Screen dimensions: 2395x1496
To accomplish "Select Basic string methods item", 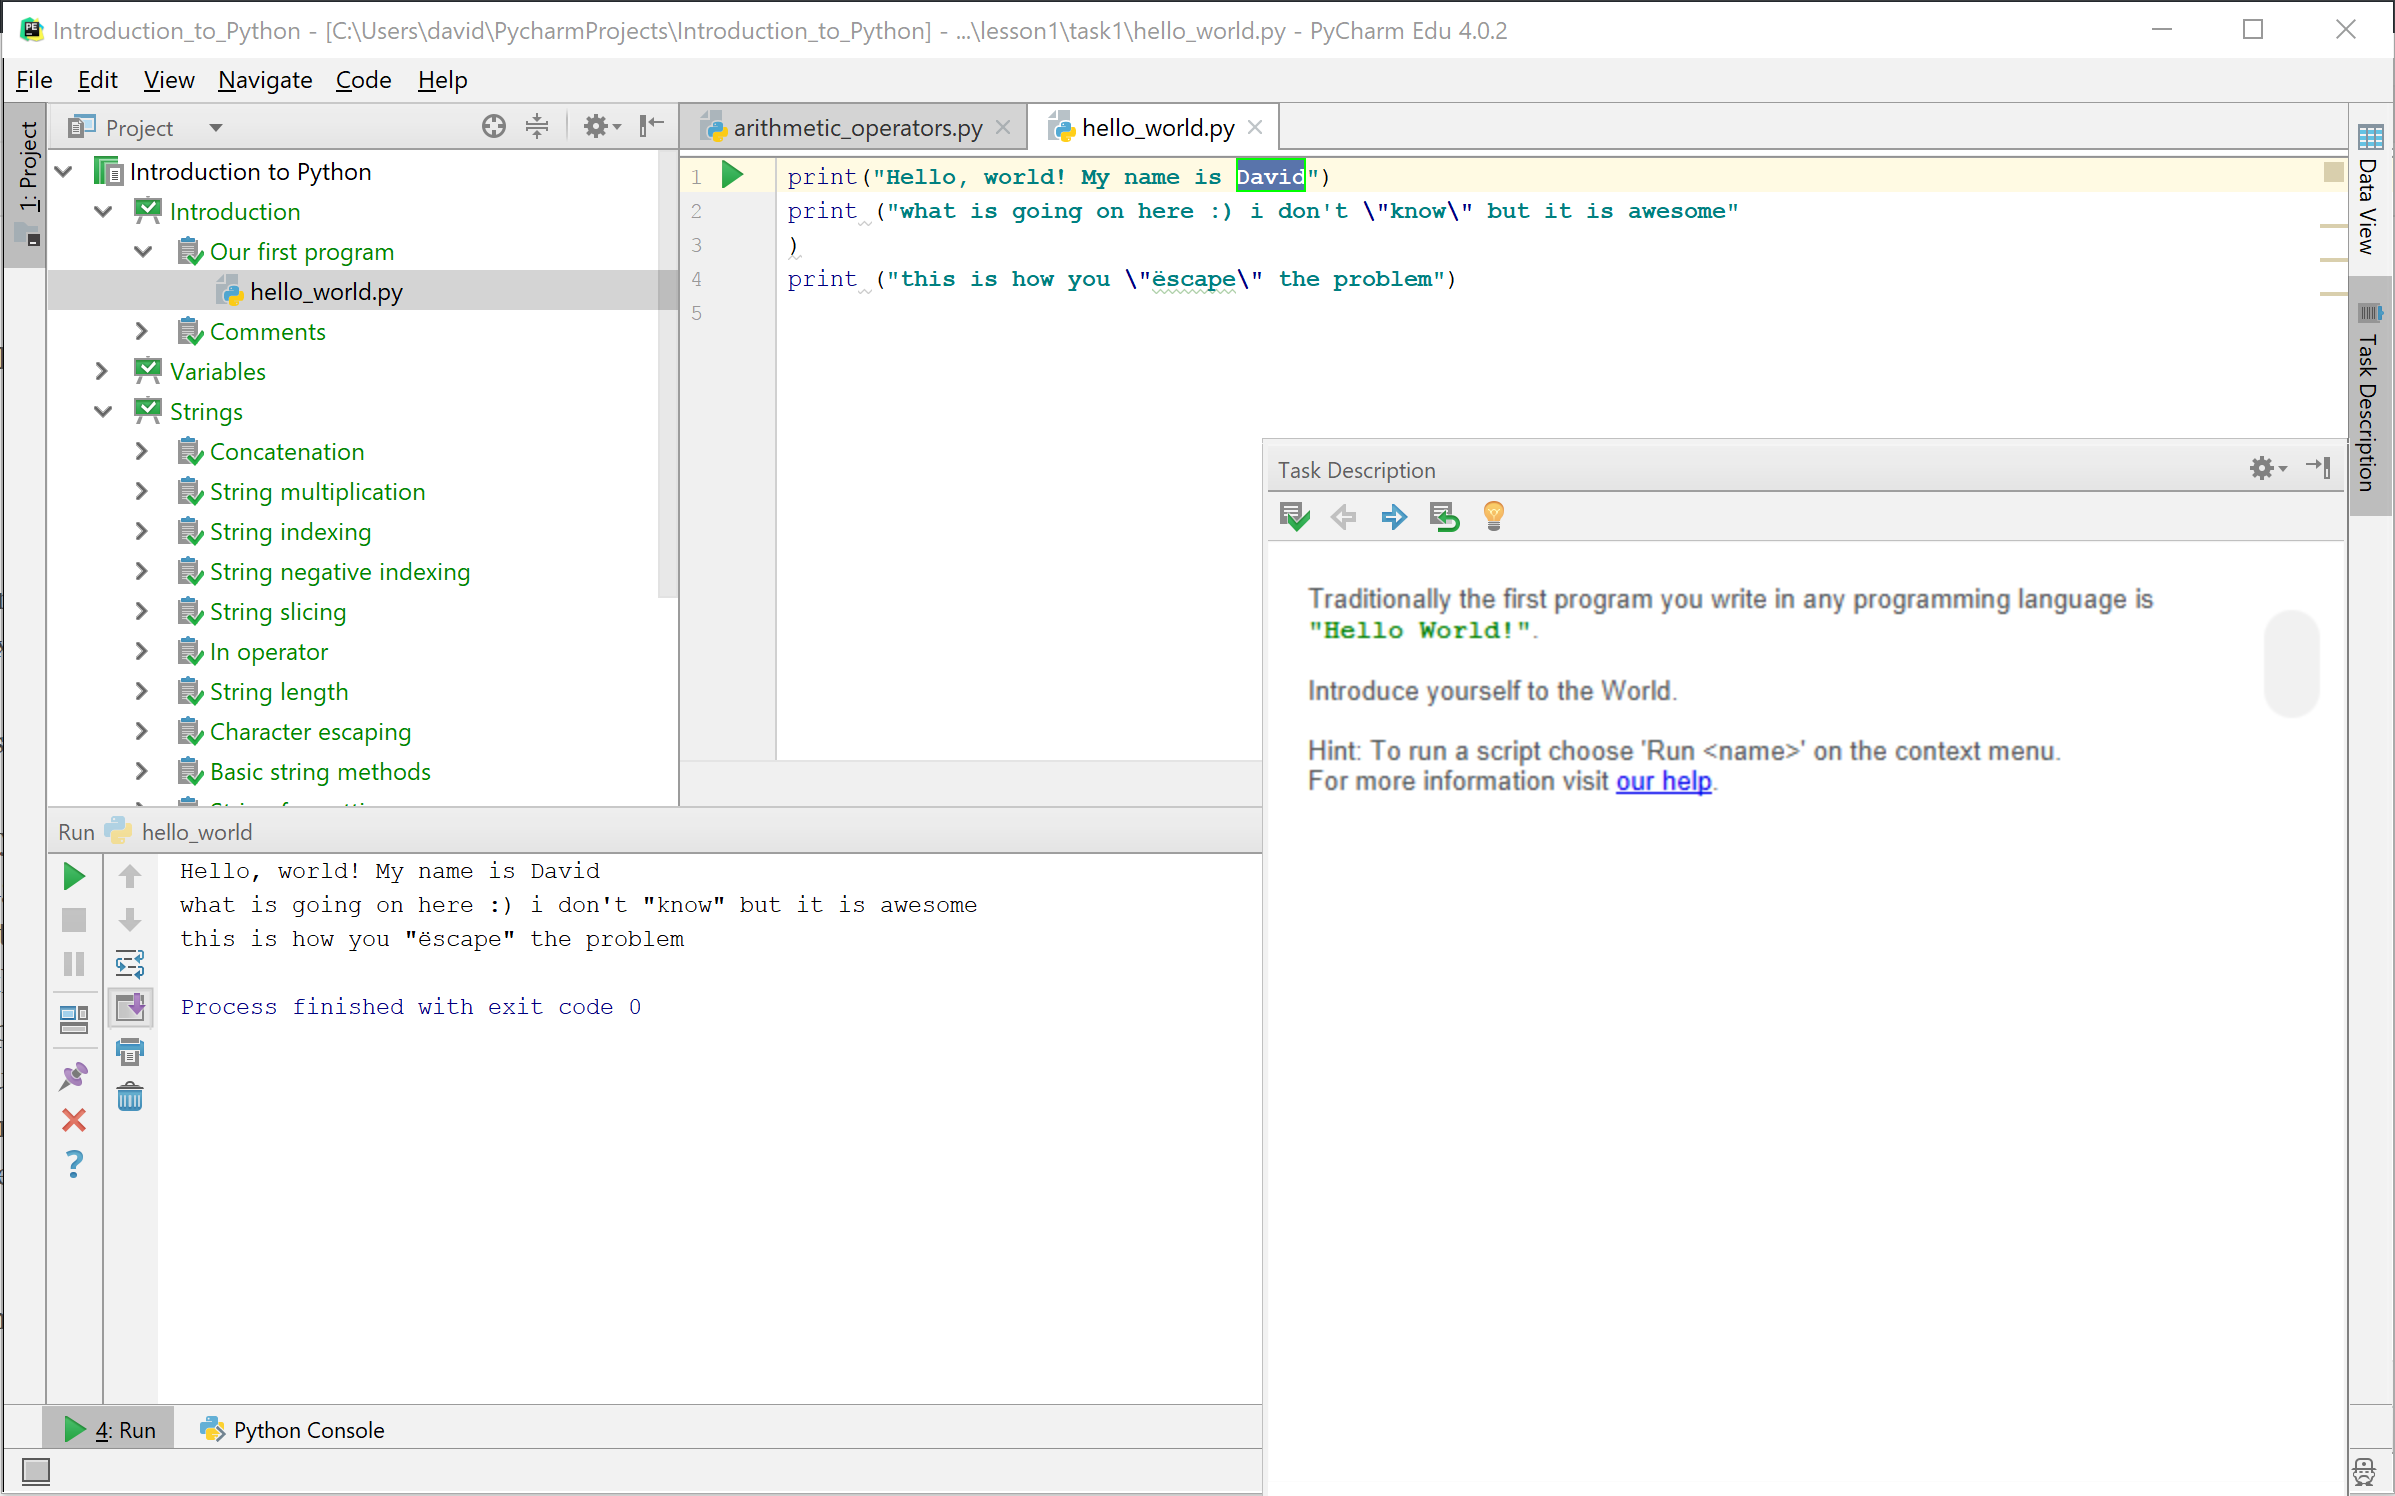I will tap(320, 772).
